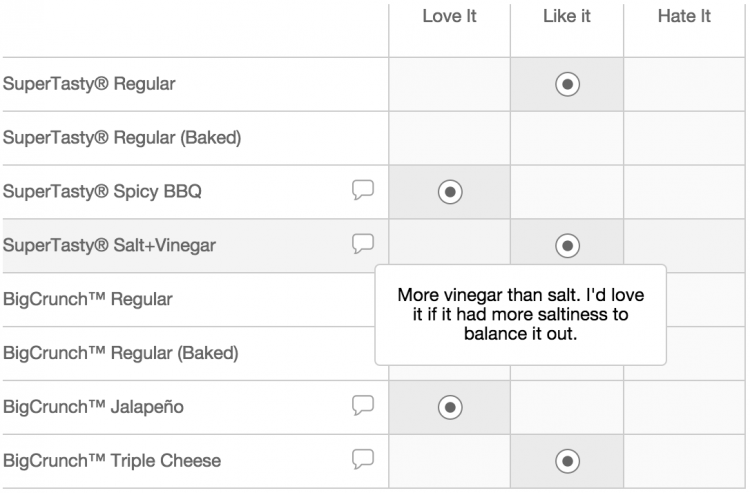Select Like it radio for Salt+Vinegar
This screenshot has height=493, width=750.
pos(567,246)
